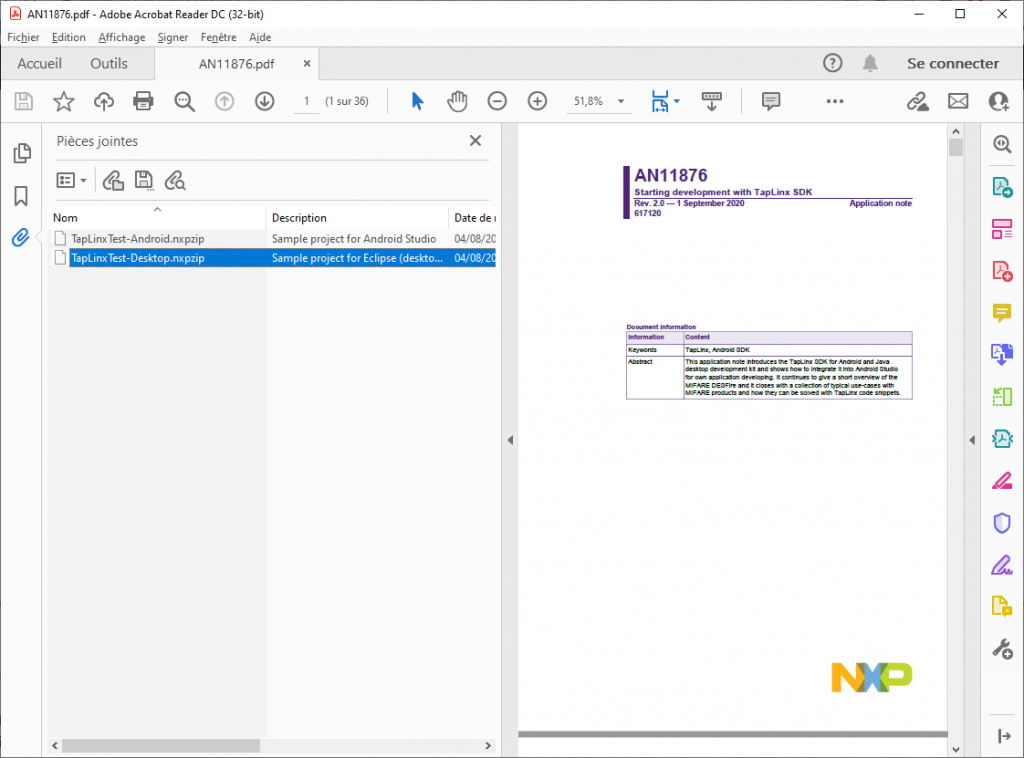Select the AN11876.pdf document tab

click(x=236, y=64)
